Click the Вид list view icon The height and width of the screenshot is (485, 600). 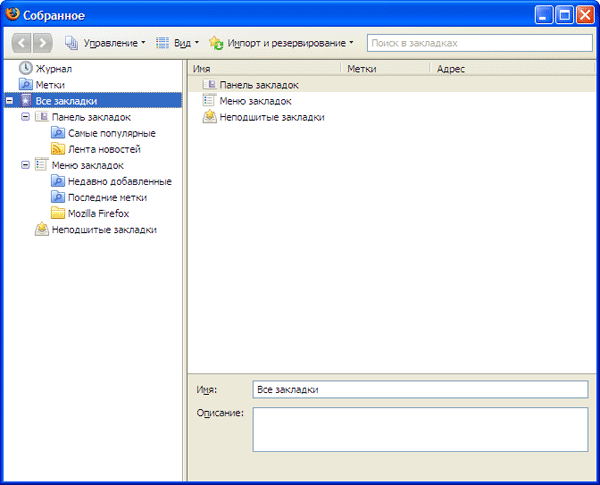162,43
